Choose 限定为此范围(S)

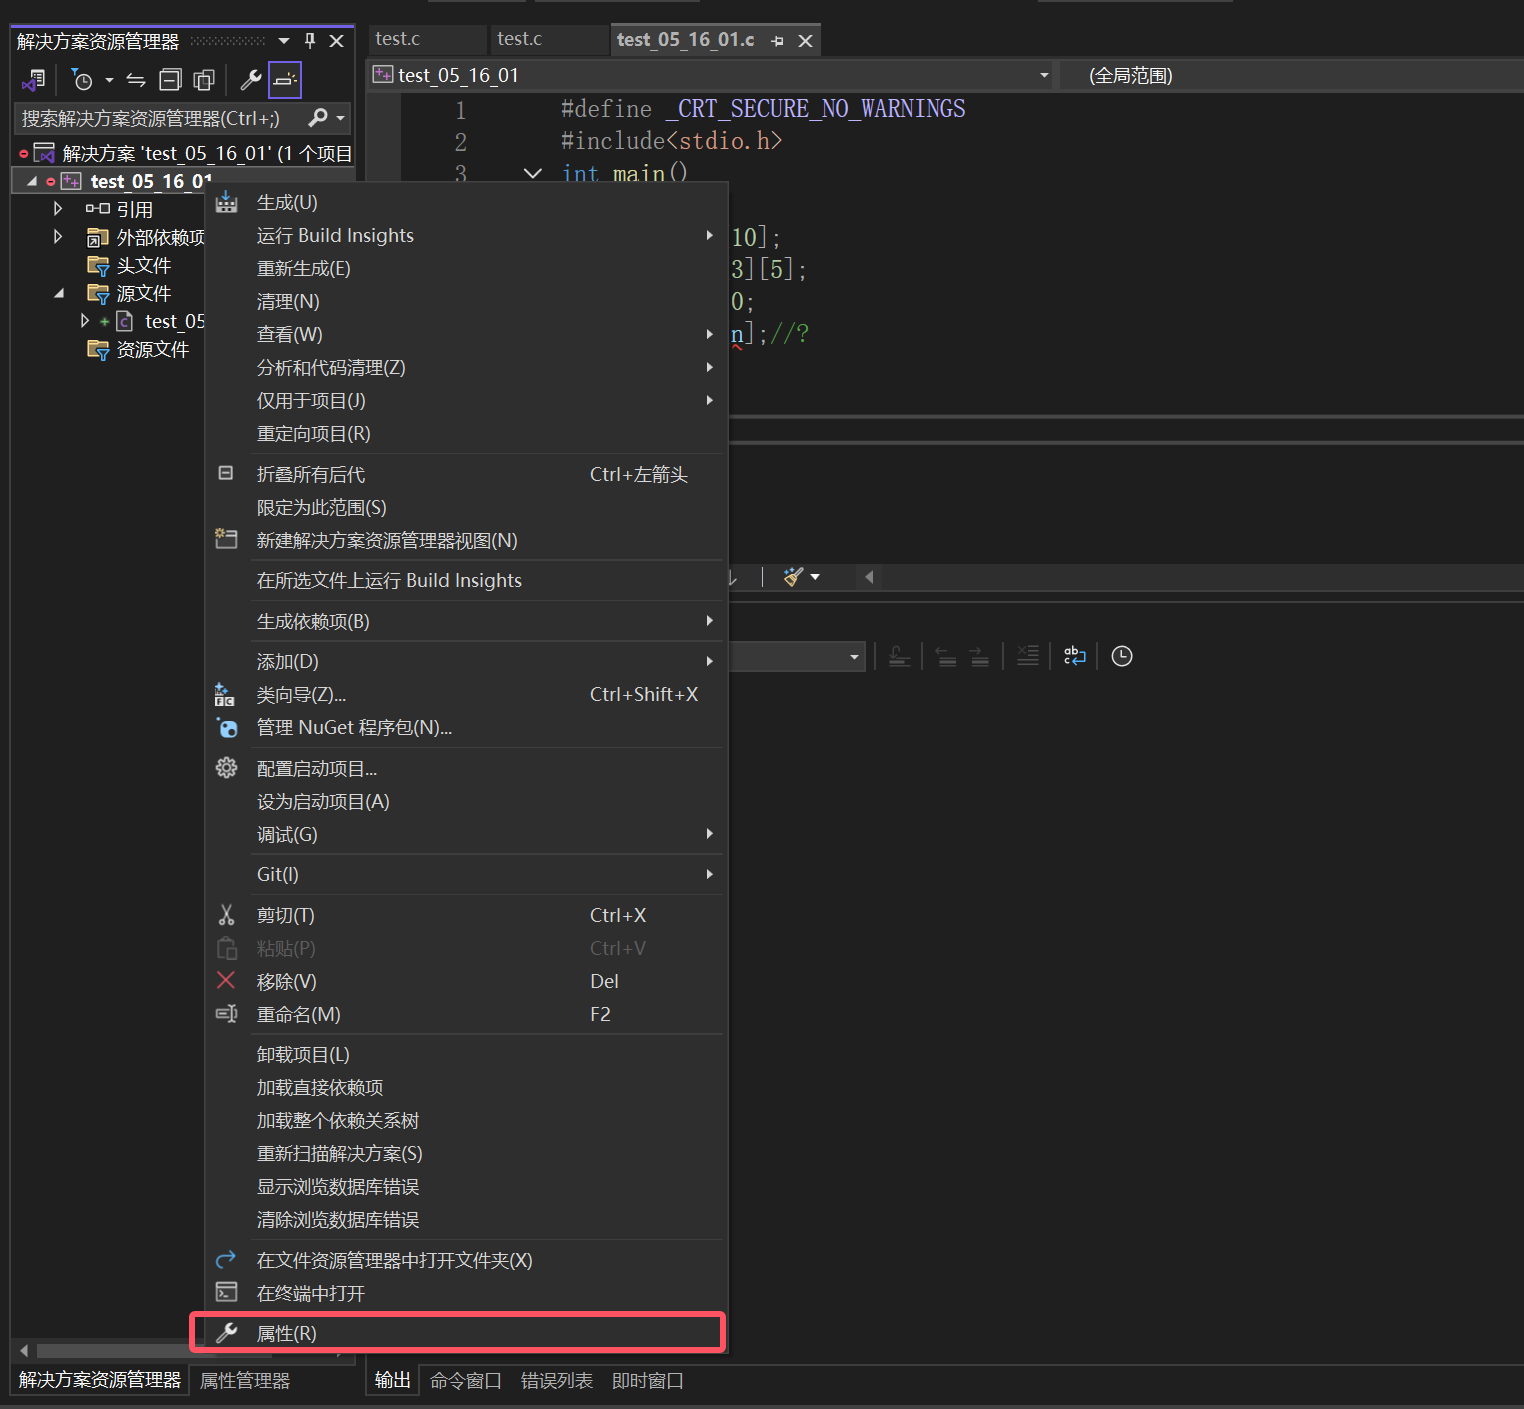(x=466, y=508)
